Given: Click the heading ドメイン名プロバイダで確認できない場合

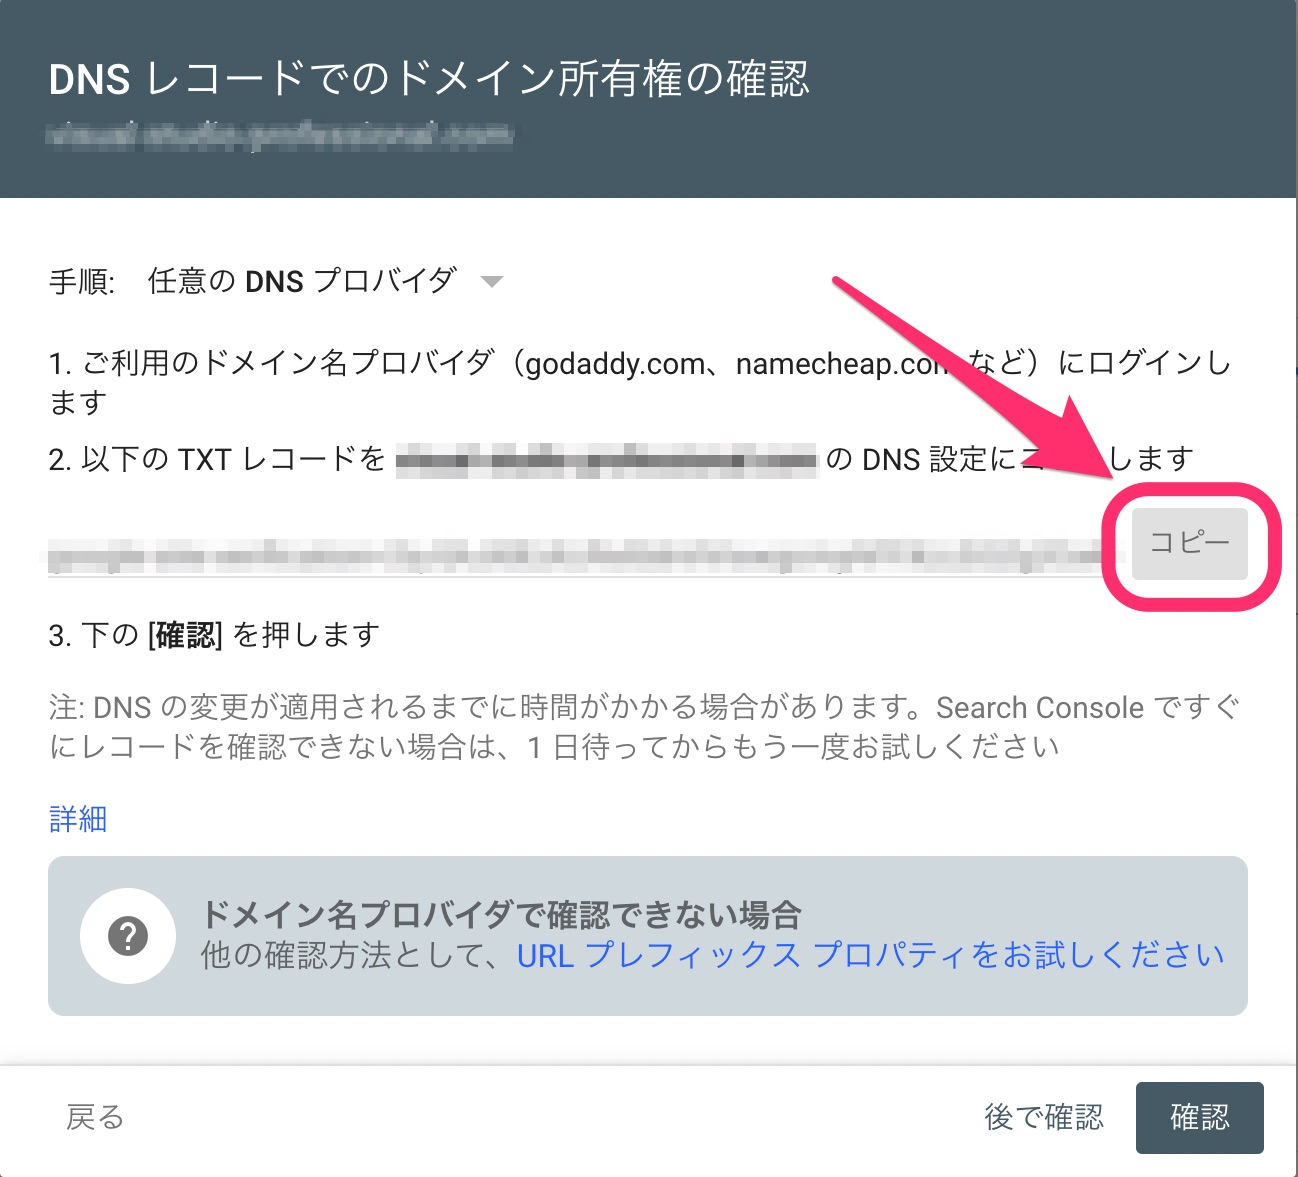Looking at the screenshot, I should pyautogui.click(x=501, y=914).
